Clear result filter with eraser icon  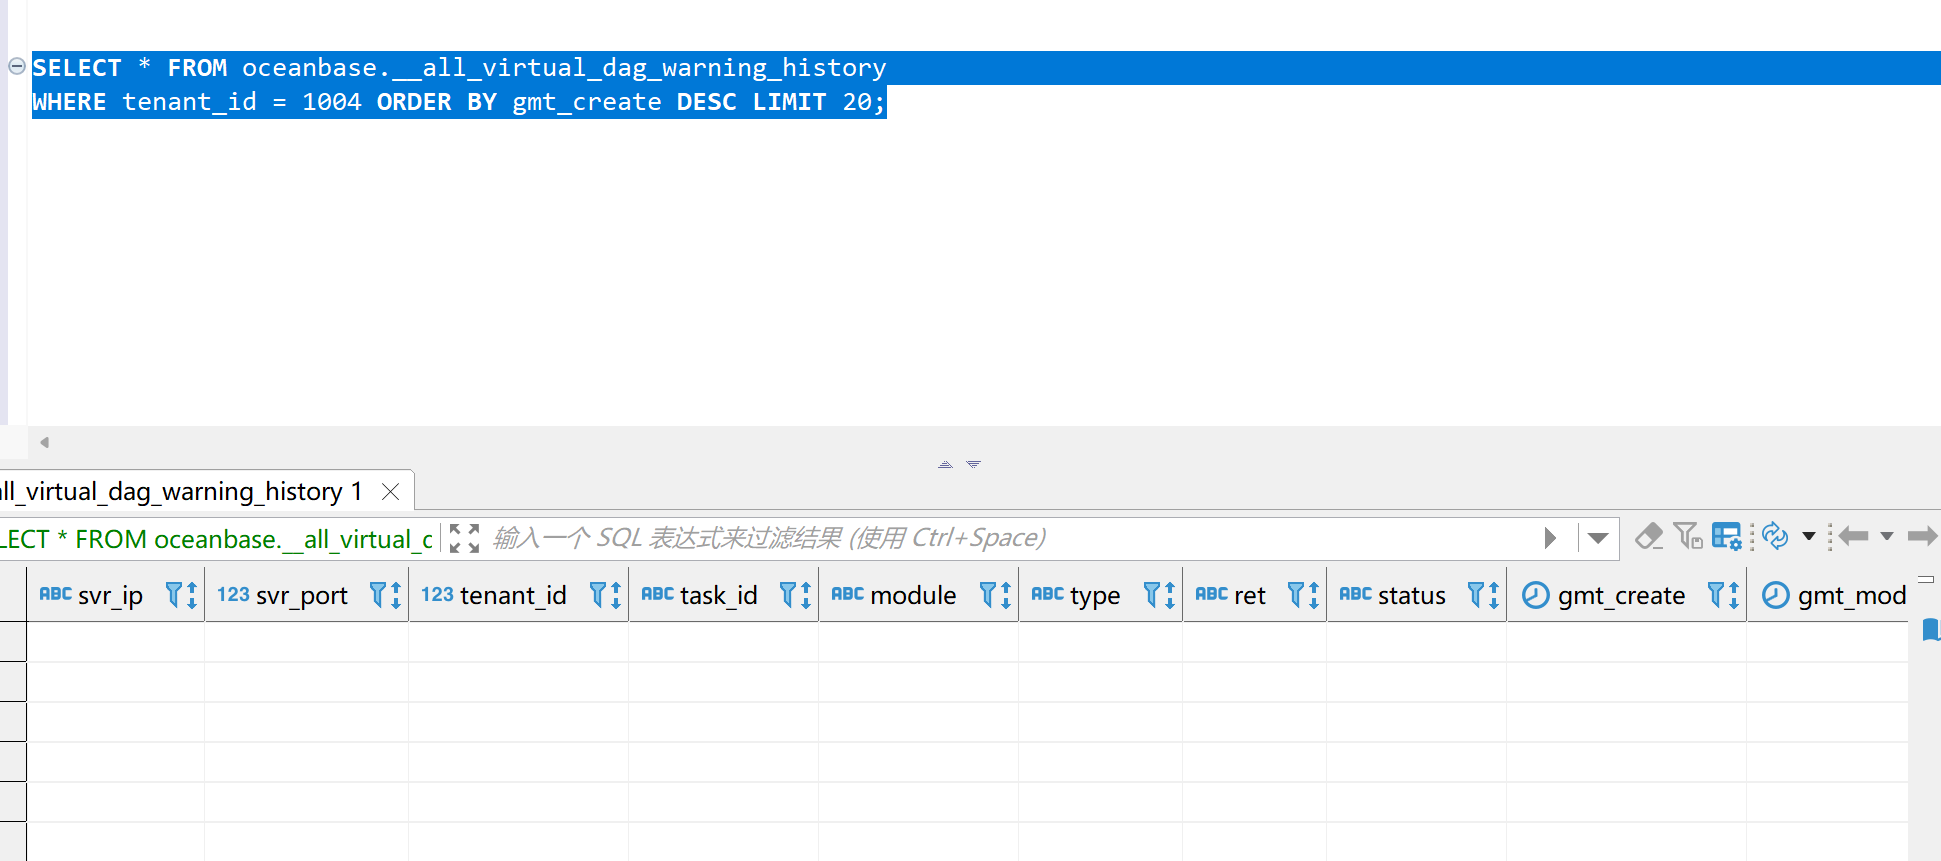[1648, 537]
